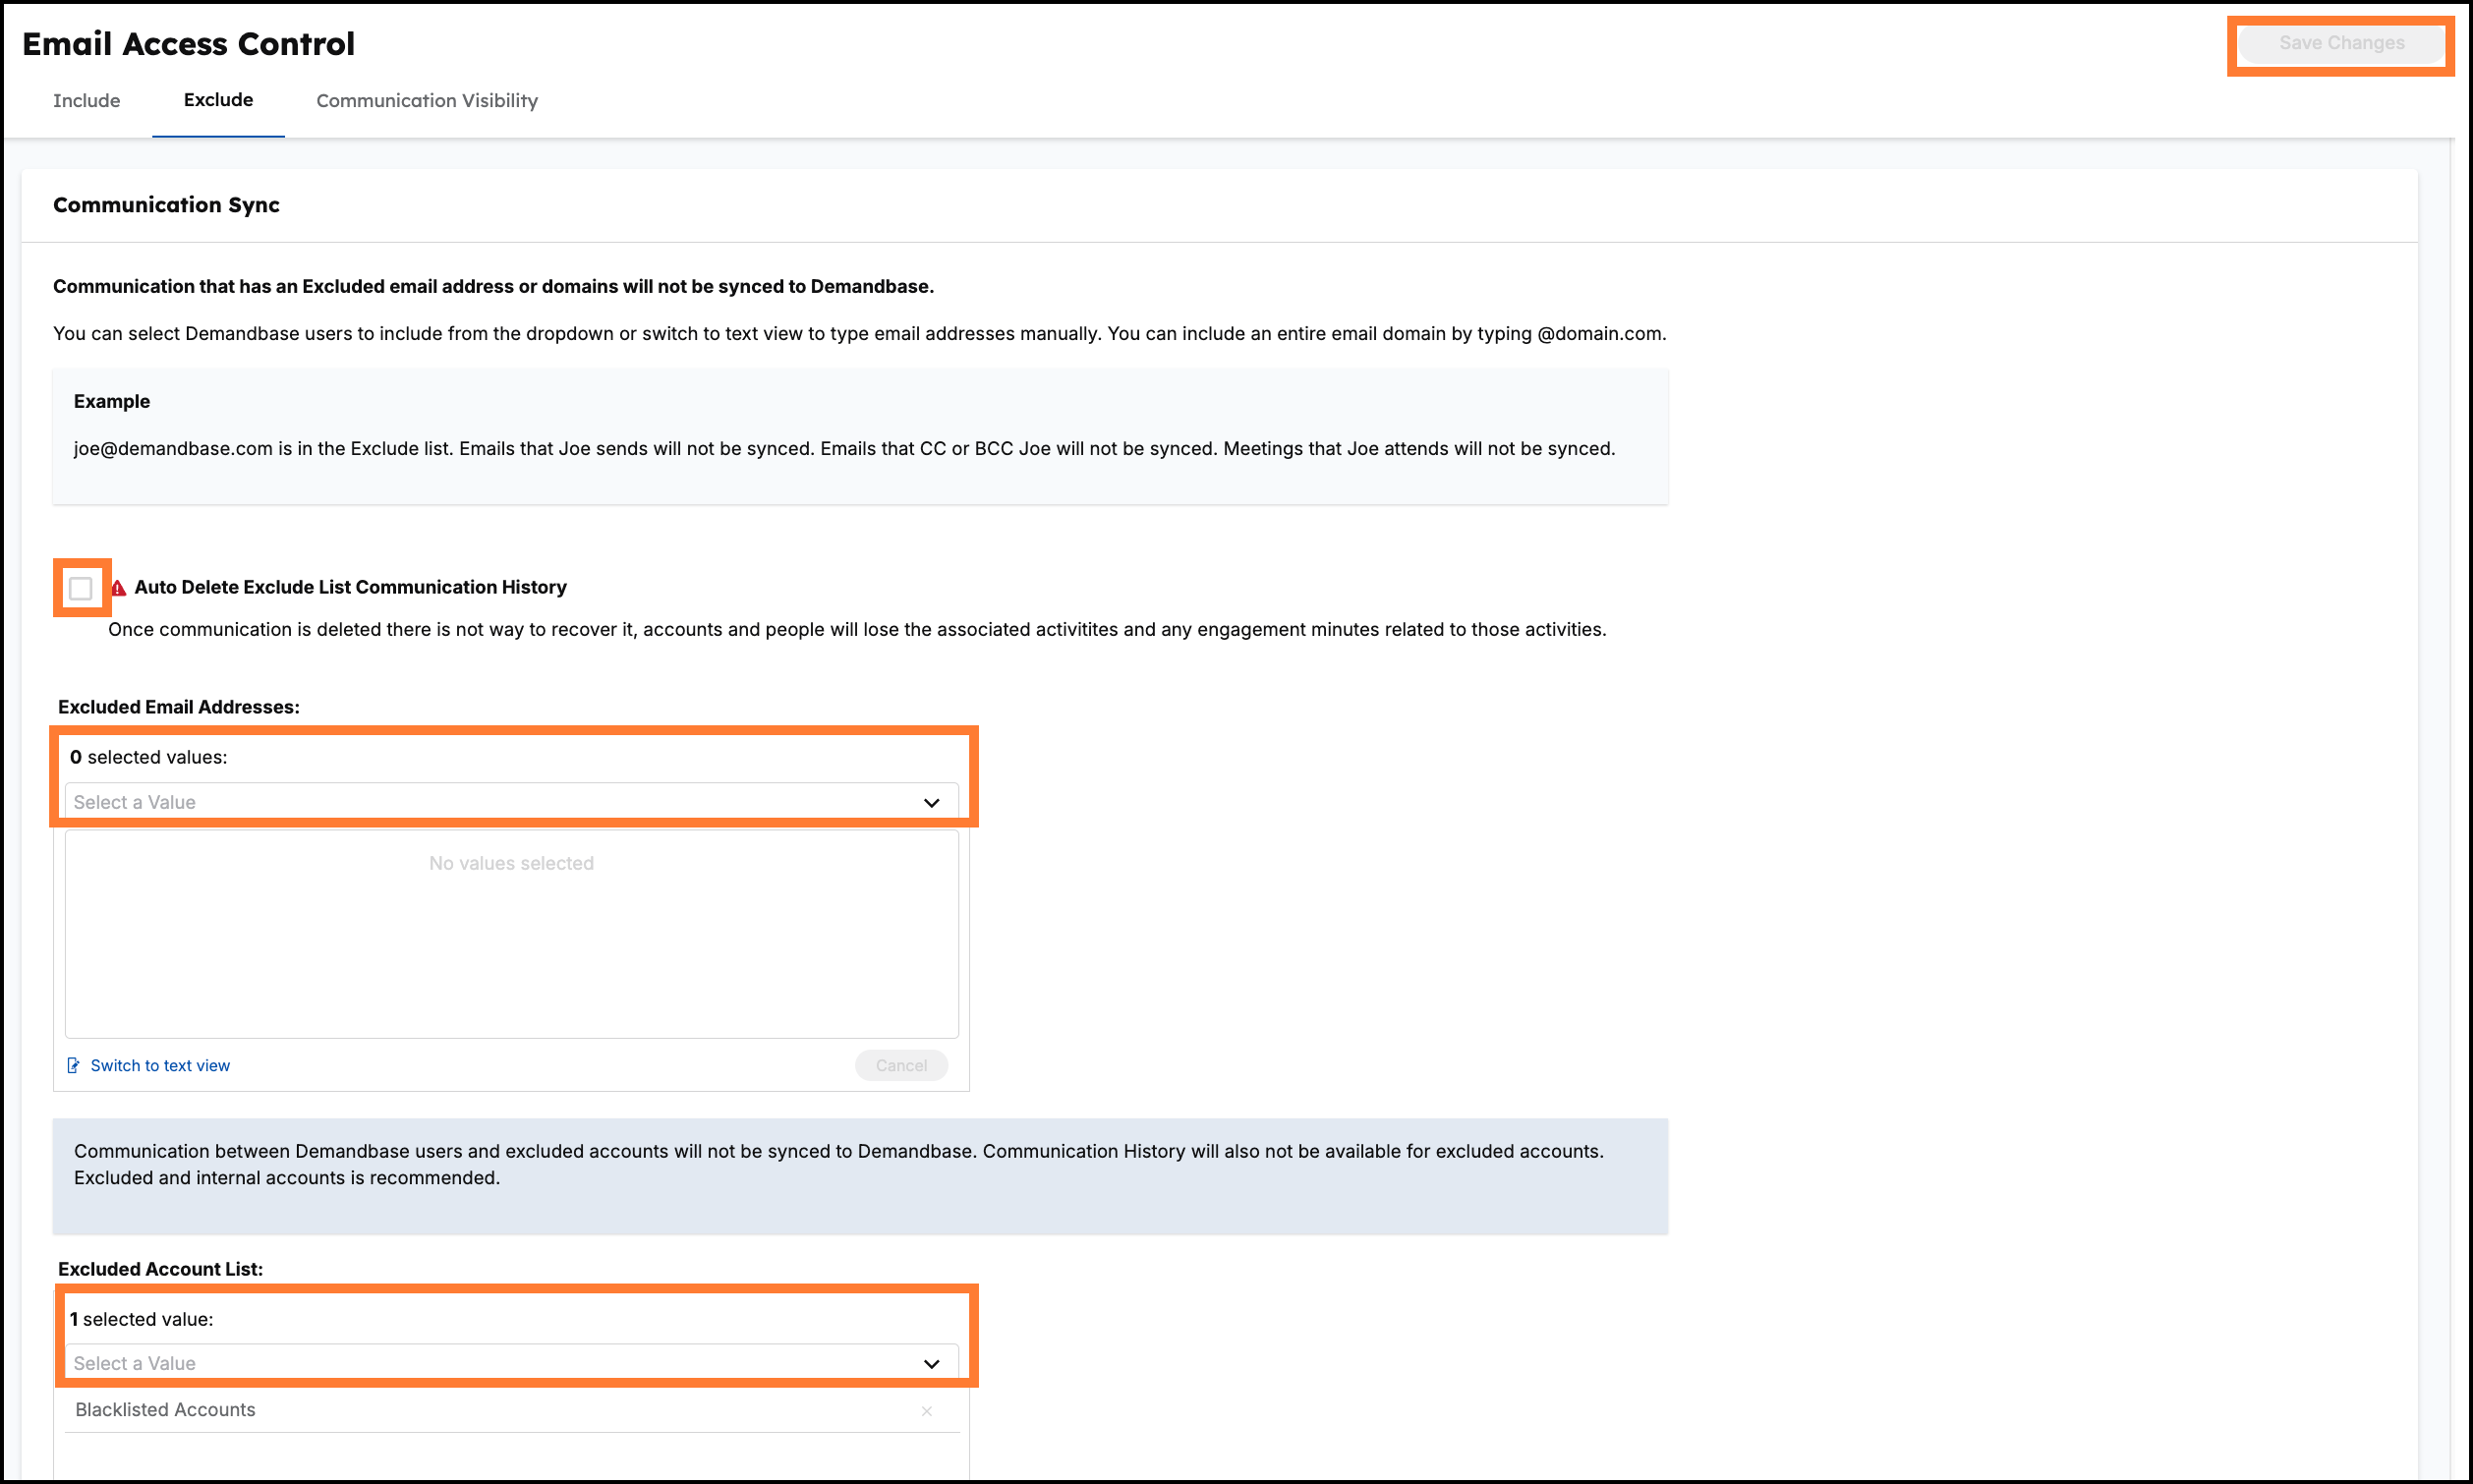Select the Exclude tab
Screen dimensions: 2473x1484
coord(218,100)
